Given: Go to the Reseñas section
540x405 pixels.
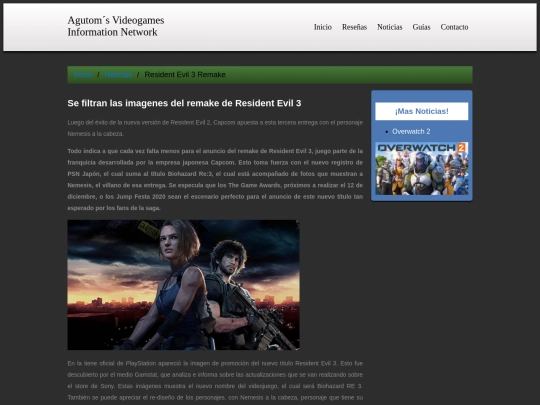Looking at the screenshot, I should [x=354, y=27].
